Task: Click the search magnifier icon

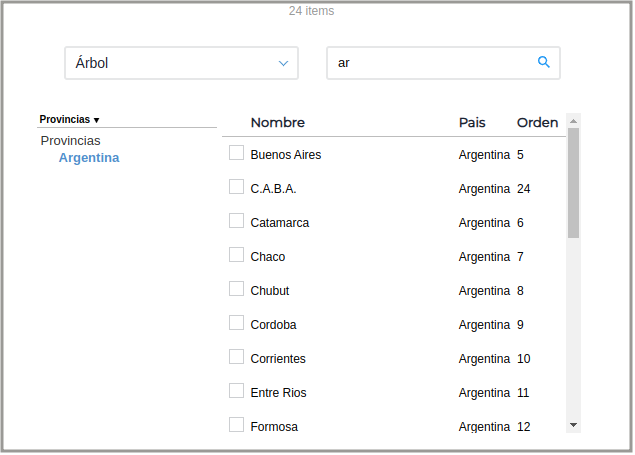Action: pyautogui.click(x=544, y=62)
